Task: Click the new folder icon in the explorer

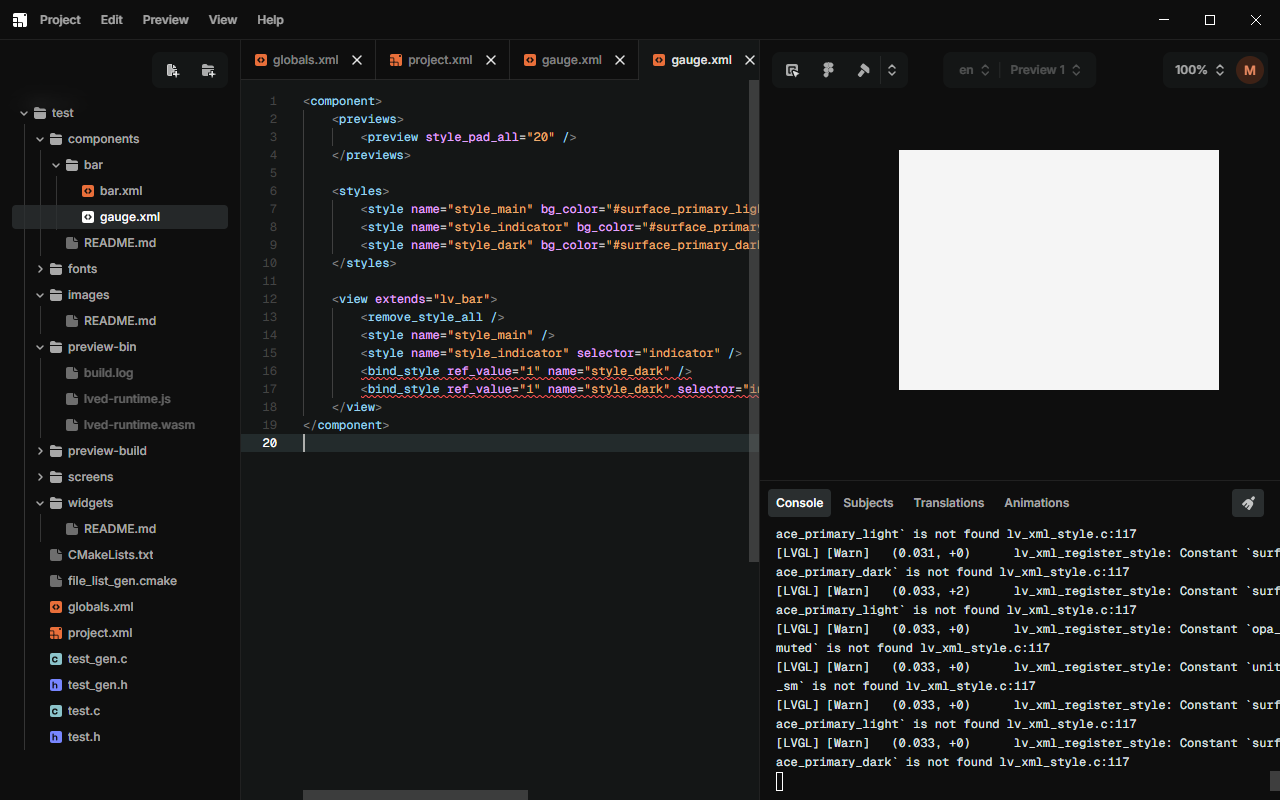Action: (x=208, y=70)
